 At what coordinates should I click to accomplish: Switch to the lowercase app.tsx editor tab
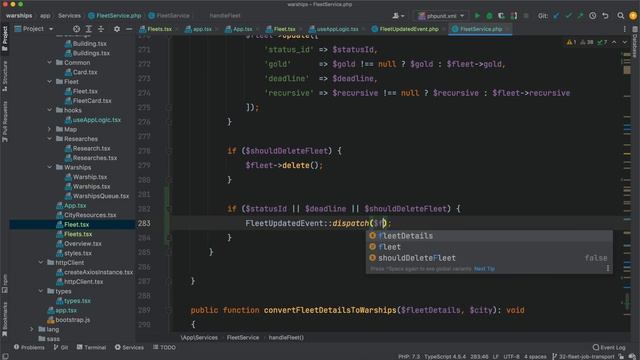[202, 29]
